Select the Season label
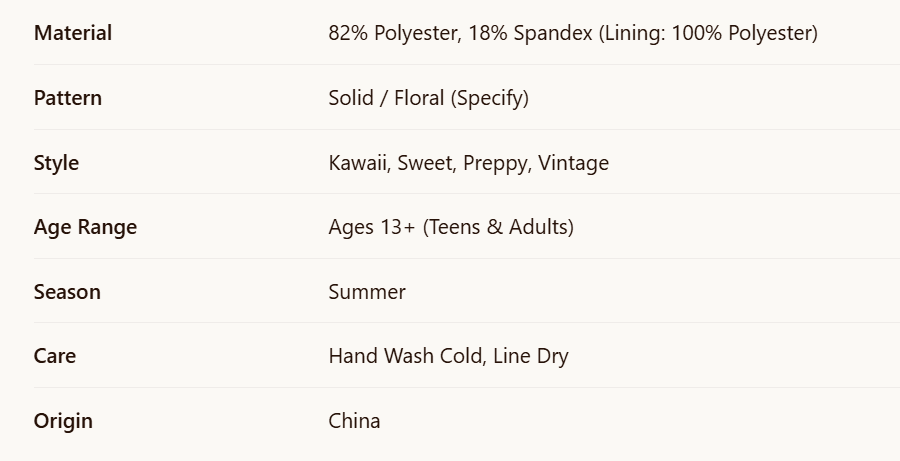This screenshot has height=461, width=900. [67, 292]
